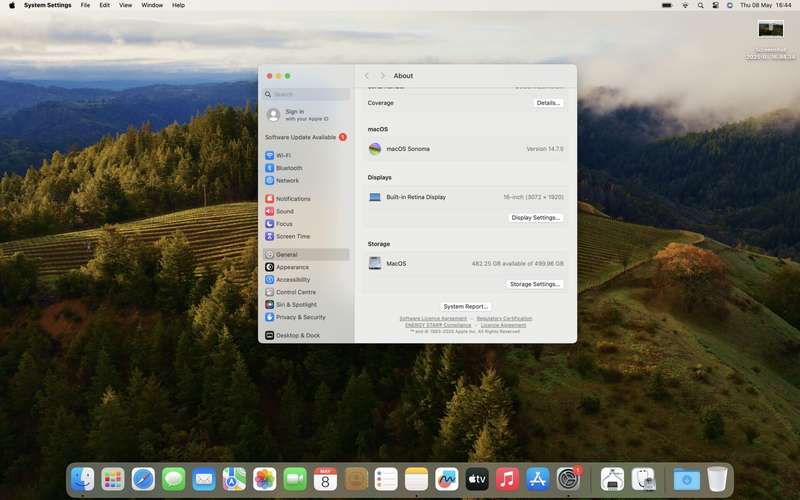
Task: Open the Downloads folder in the Dock
Action: coord(687,480)
